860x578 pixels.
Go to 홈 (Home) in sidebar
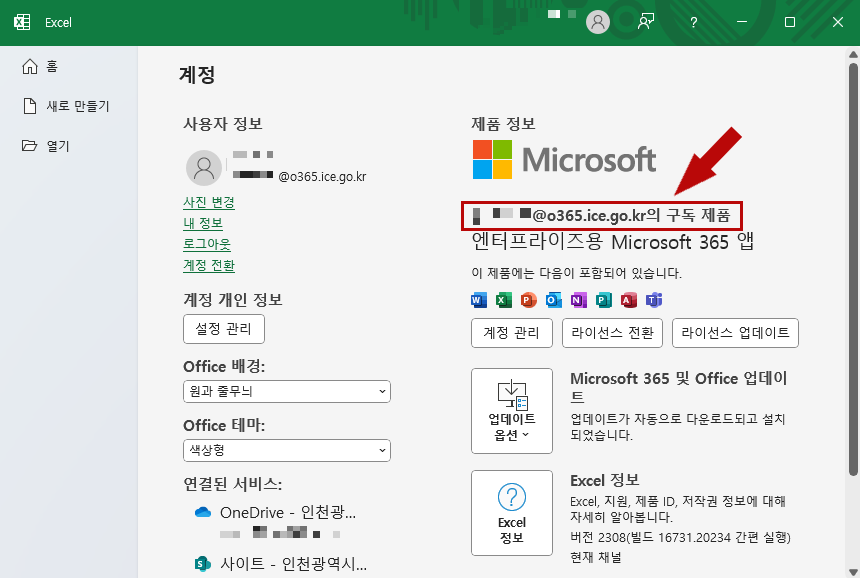coord(39,66)
